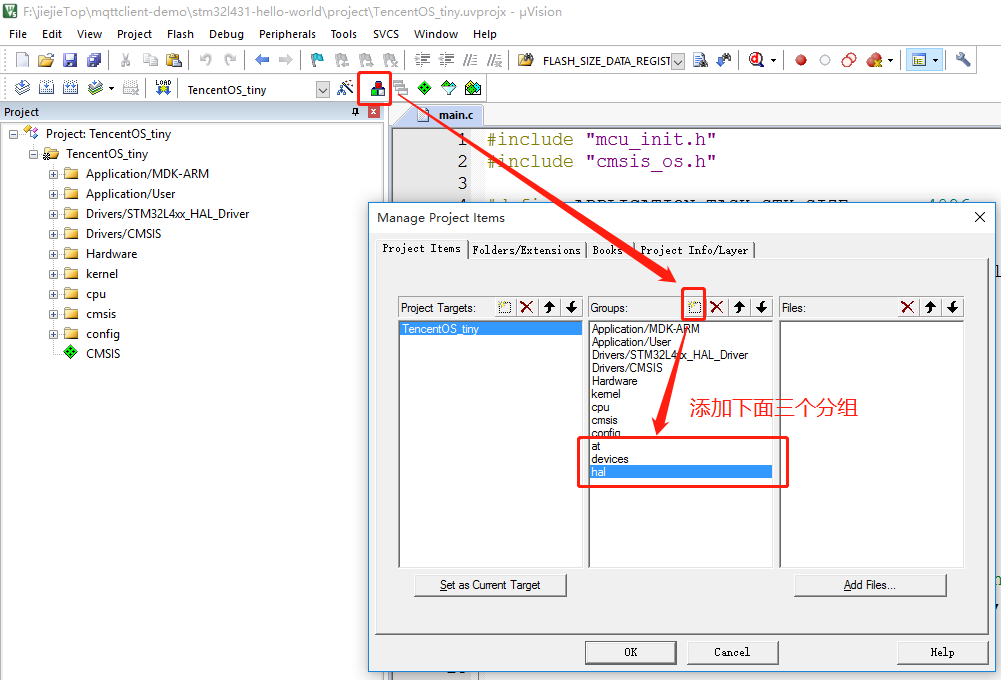Delete selected group with red X
Viewport: 1001px width, 680px height.
(x=717, y=307)
